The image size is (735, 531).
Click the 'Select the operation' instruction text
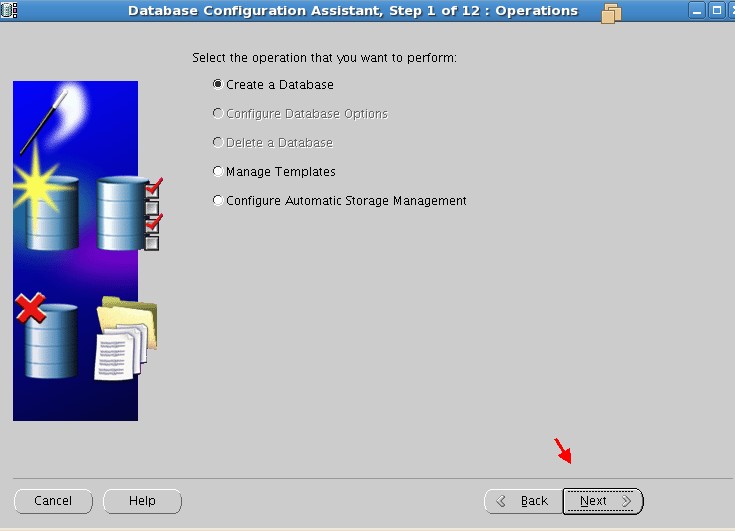[x=324, y=58]
